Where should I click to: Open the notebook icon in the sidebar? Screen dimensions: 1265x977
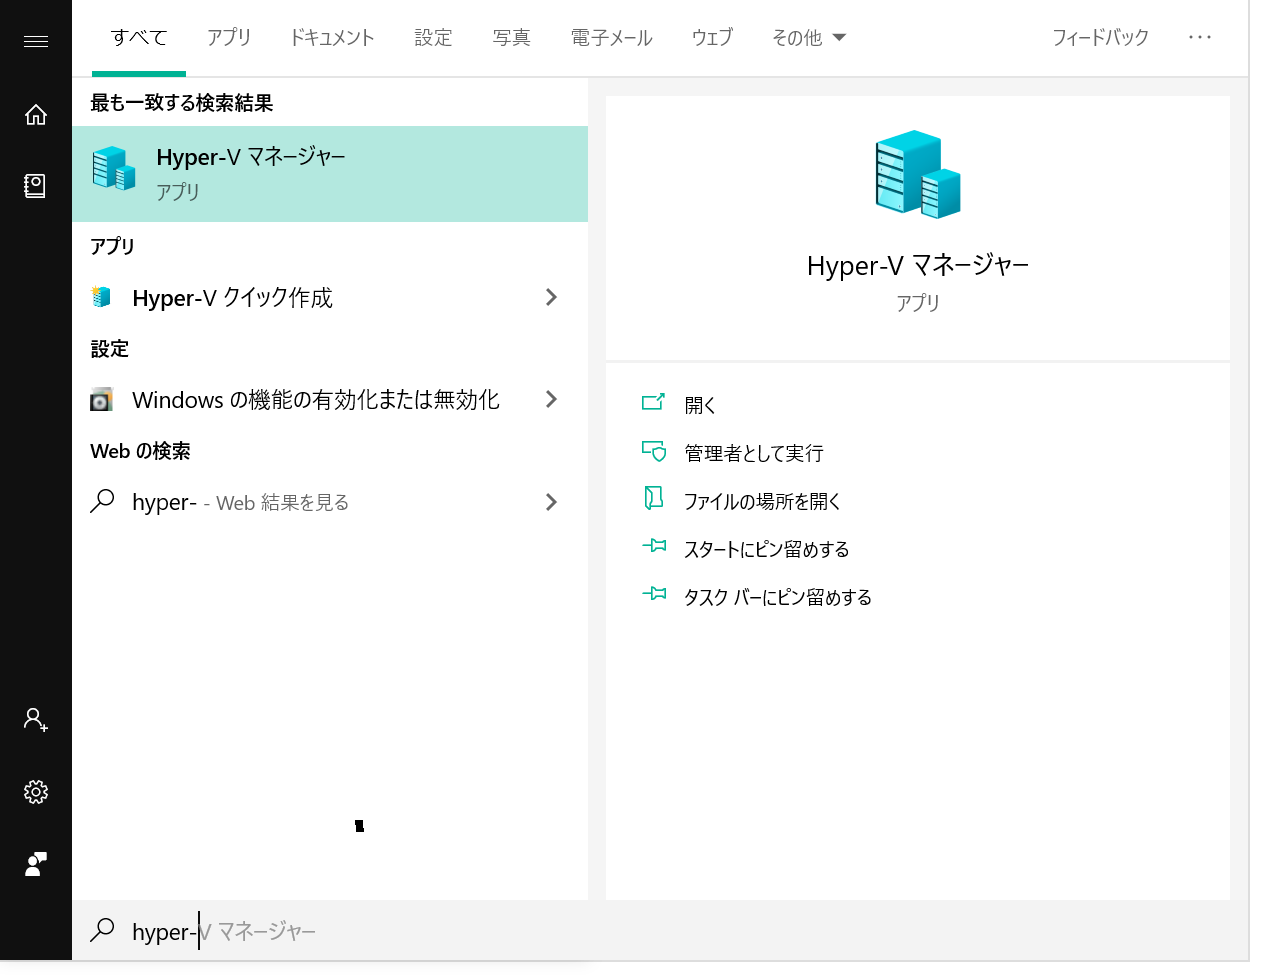click(x=35, y=185)
